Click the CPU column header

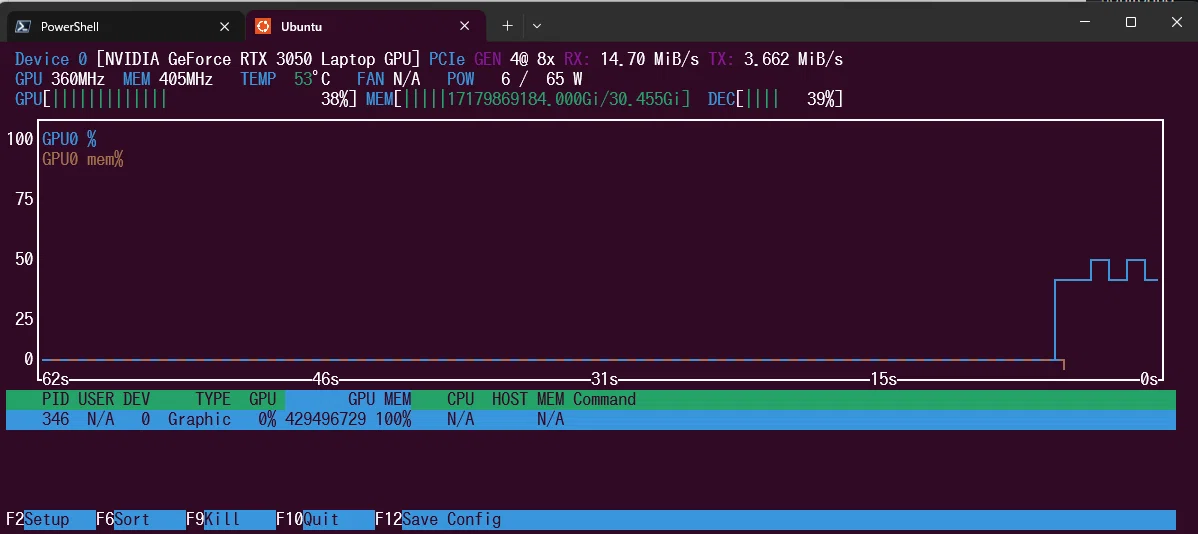click(x=461, y=399)
